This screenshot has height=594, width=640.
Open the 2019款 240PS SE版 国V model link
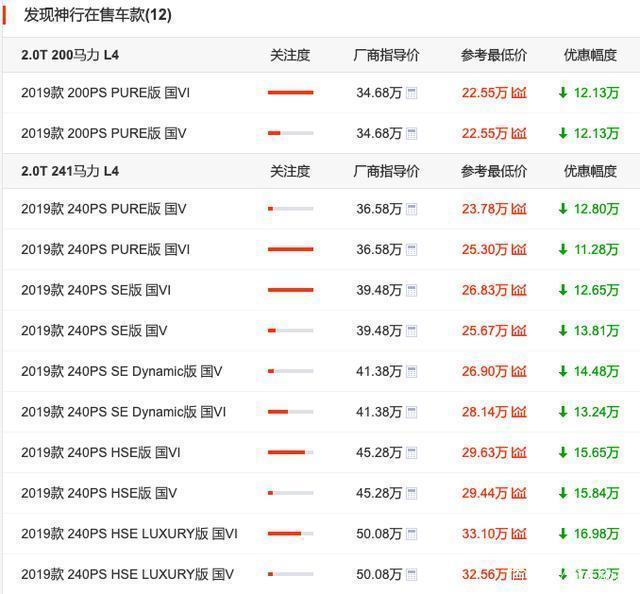point(94,331)
